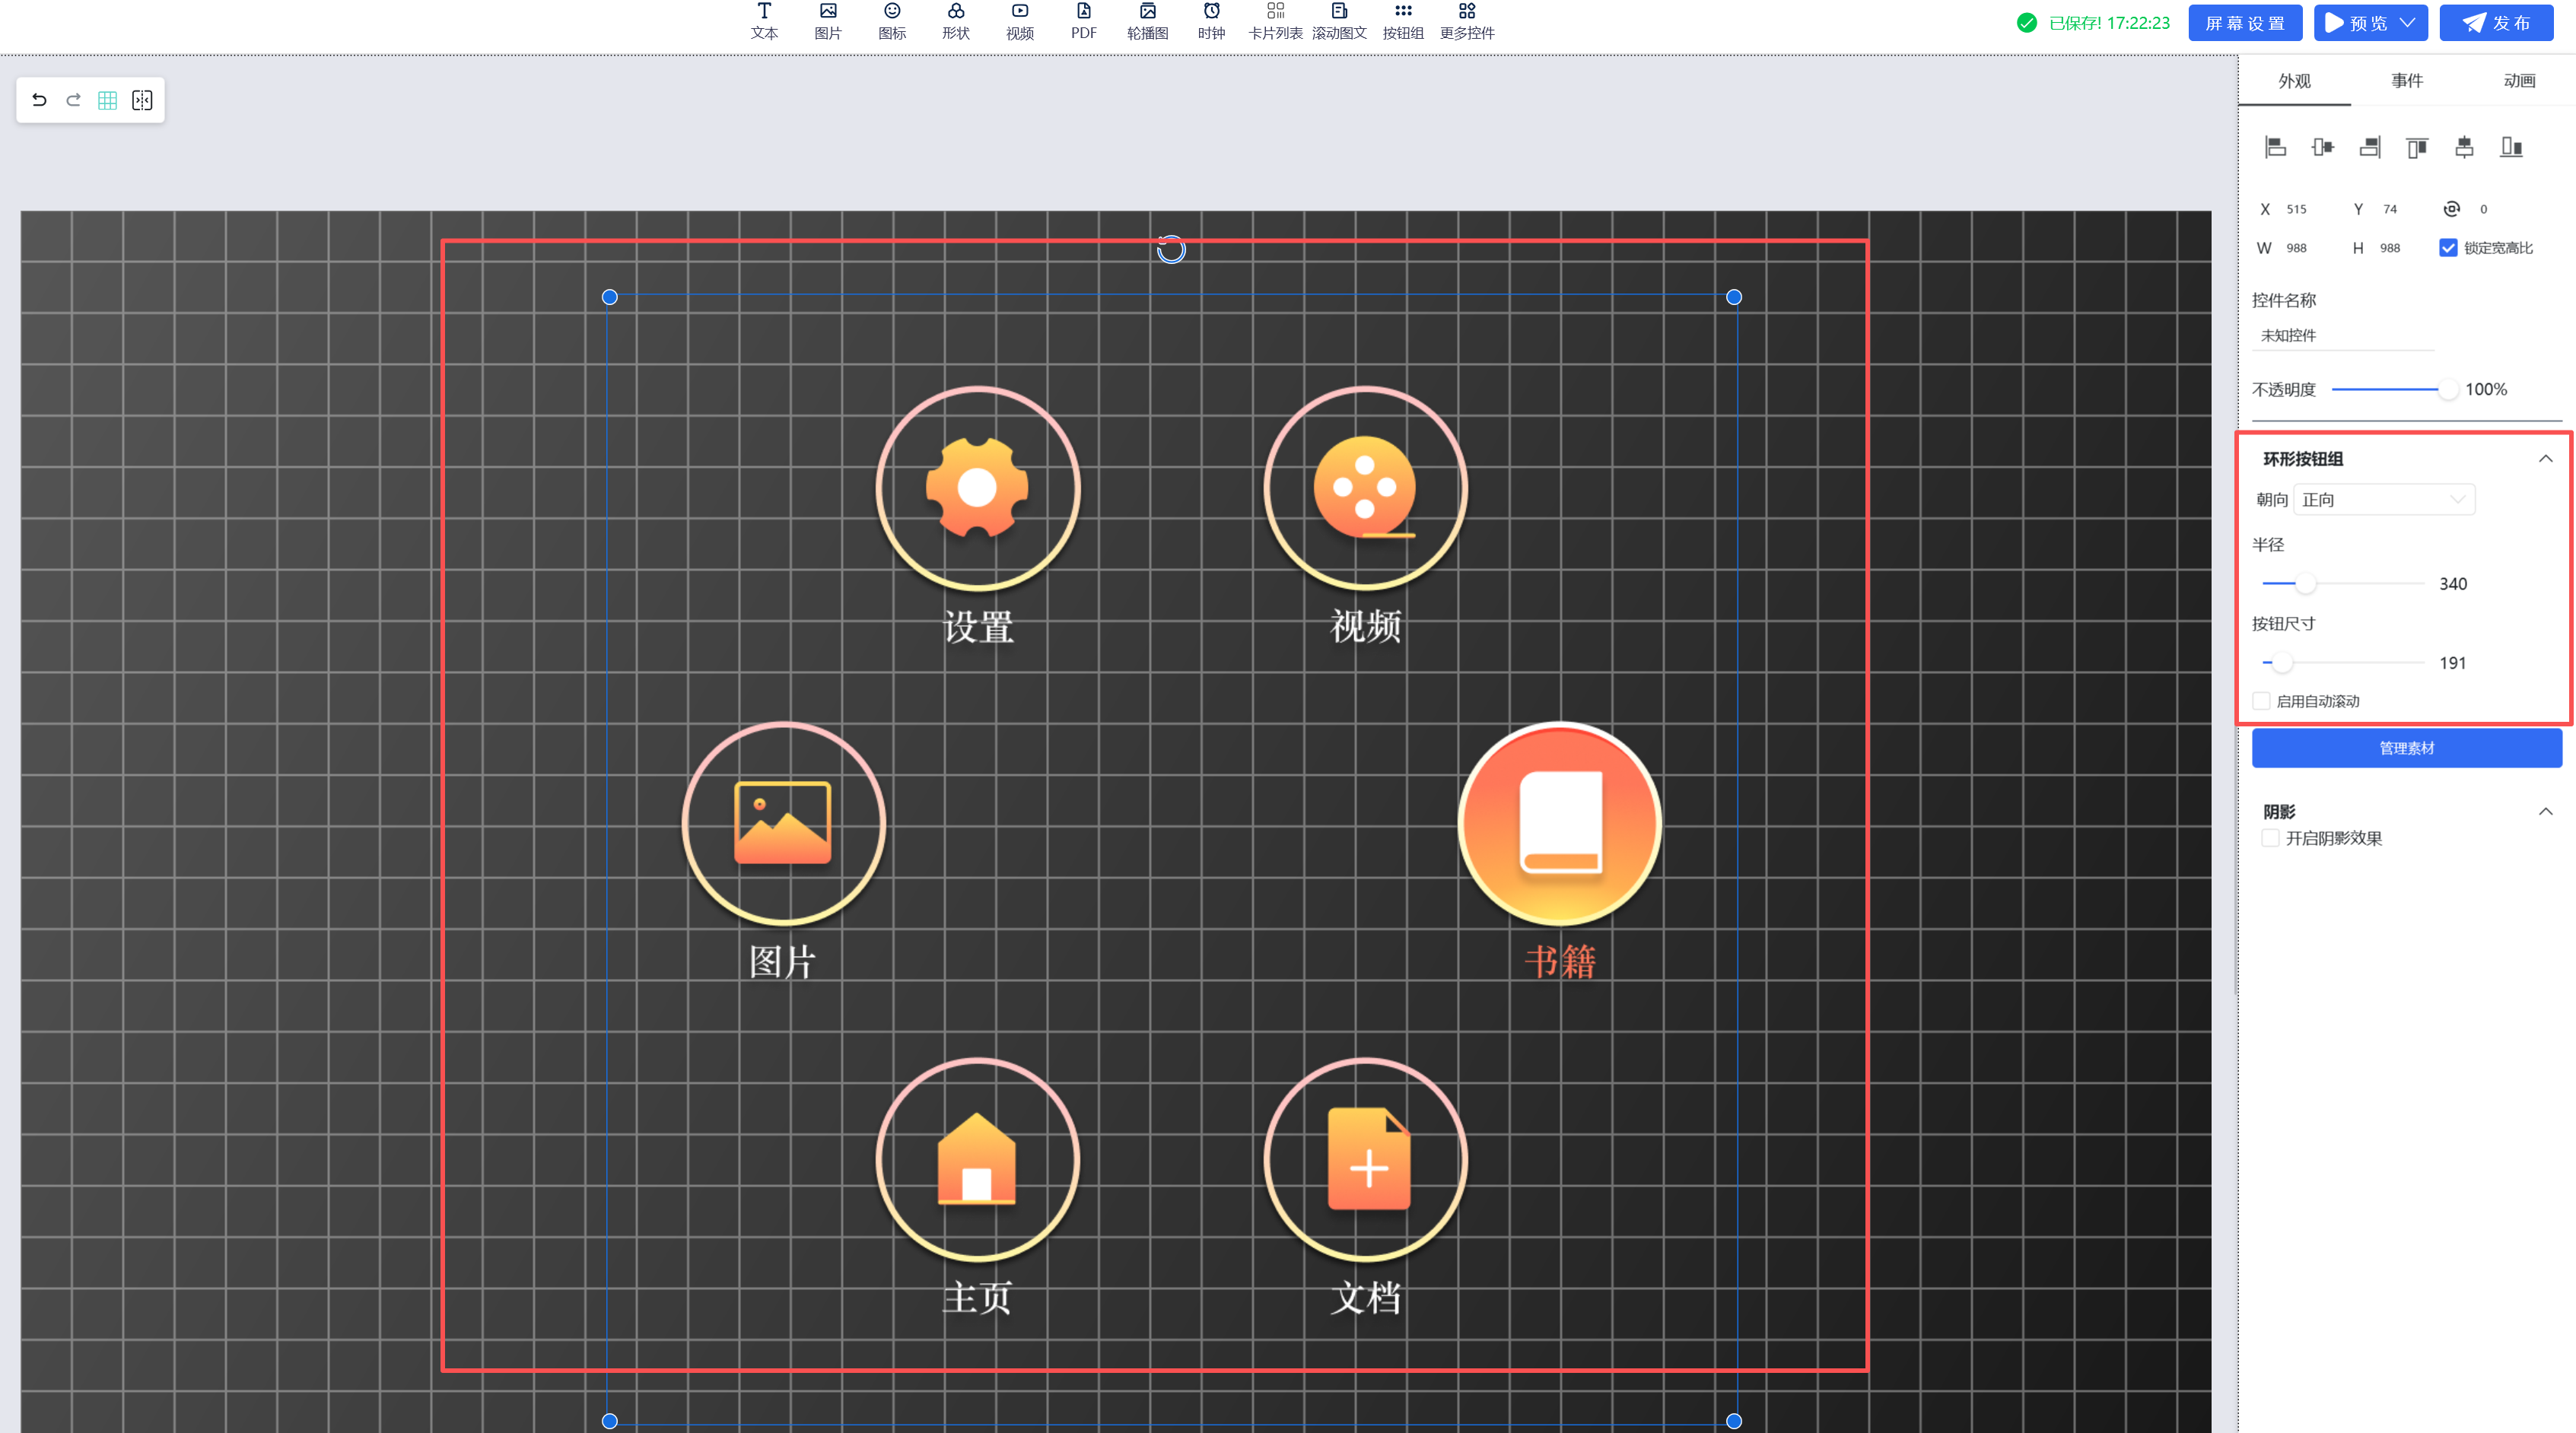Click the bottom-right selection handle
This screenshot has height=1433, width=2576.
point(1734,1421)
